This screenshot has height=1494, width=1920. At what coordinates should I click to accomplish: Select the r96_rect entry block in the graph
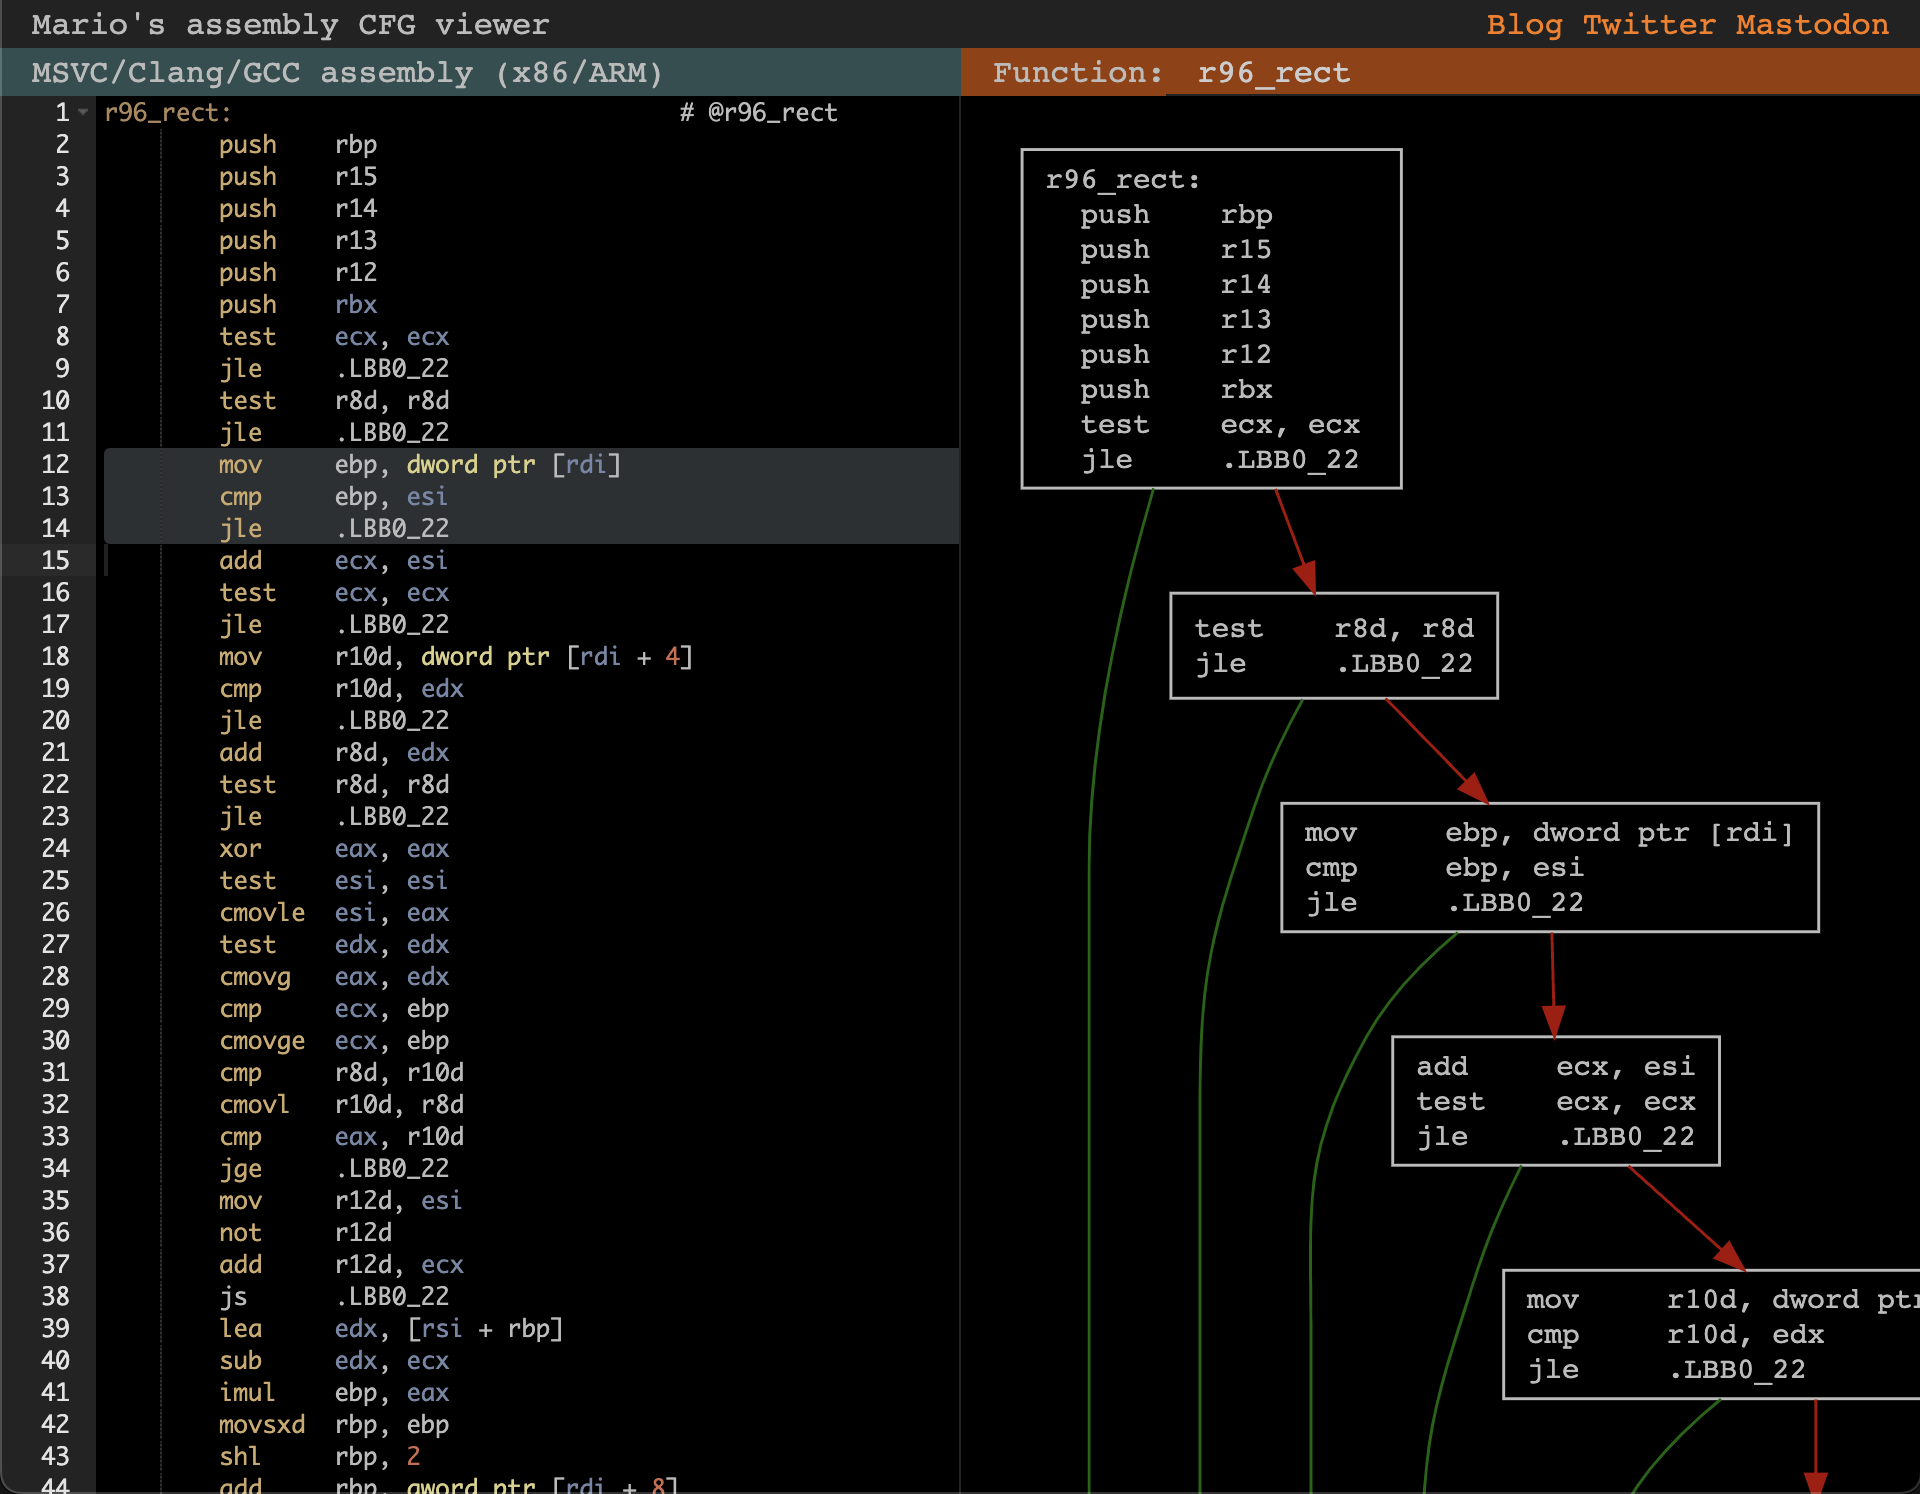coord(1210,319)
